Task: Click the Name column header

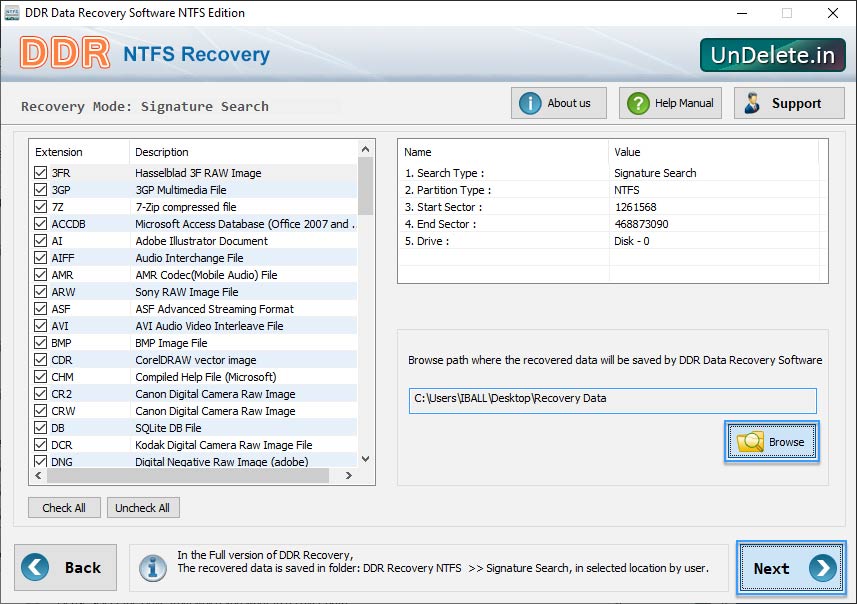Action: [x=503, y=152]
